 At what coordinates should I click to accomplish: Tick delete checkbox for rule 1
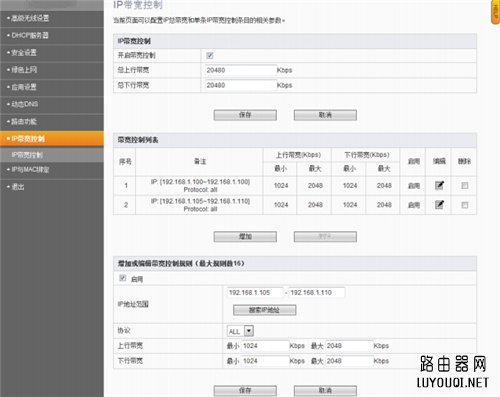pyautogui.click(x=465, y=185)
